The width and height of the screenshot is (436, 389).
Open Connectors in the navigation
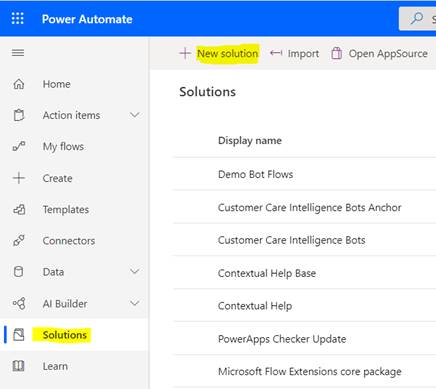click(x=69, y=241)
